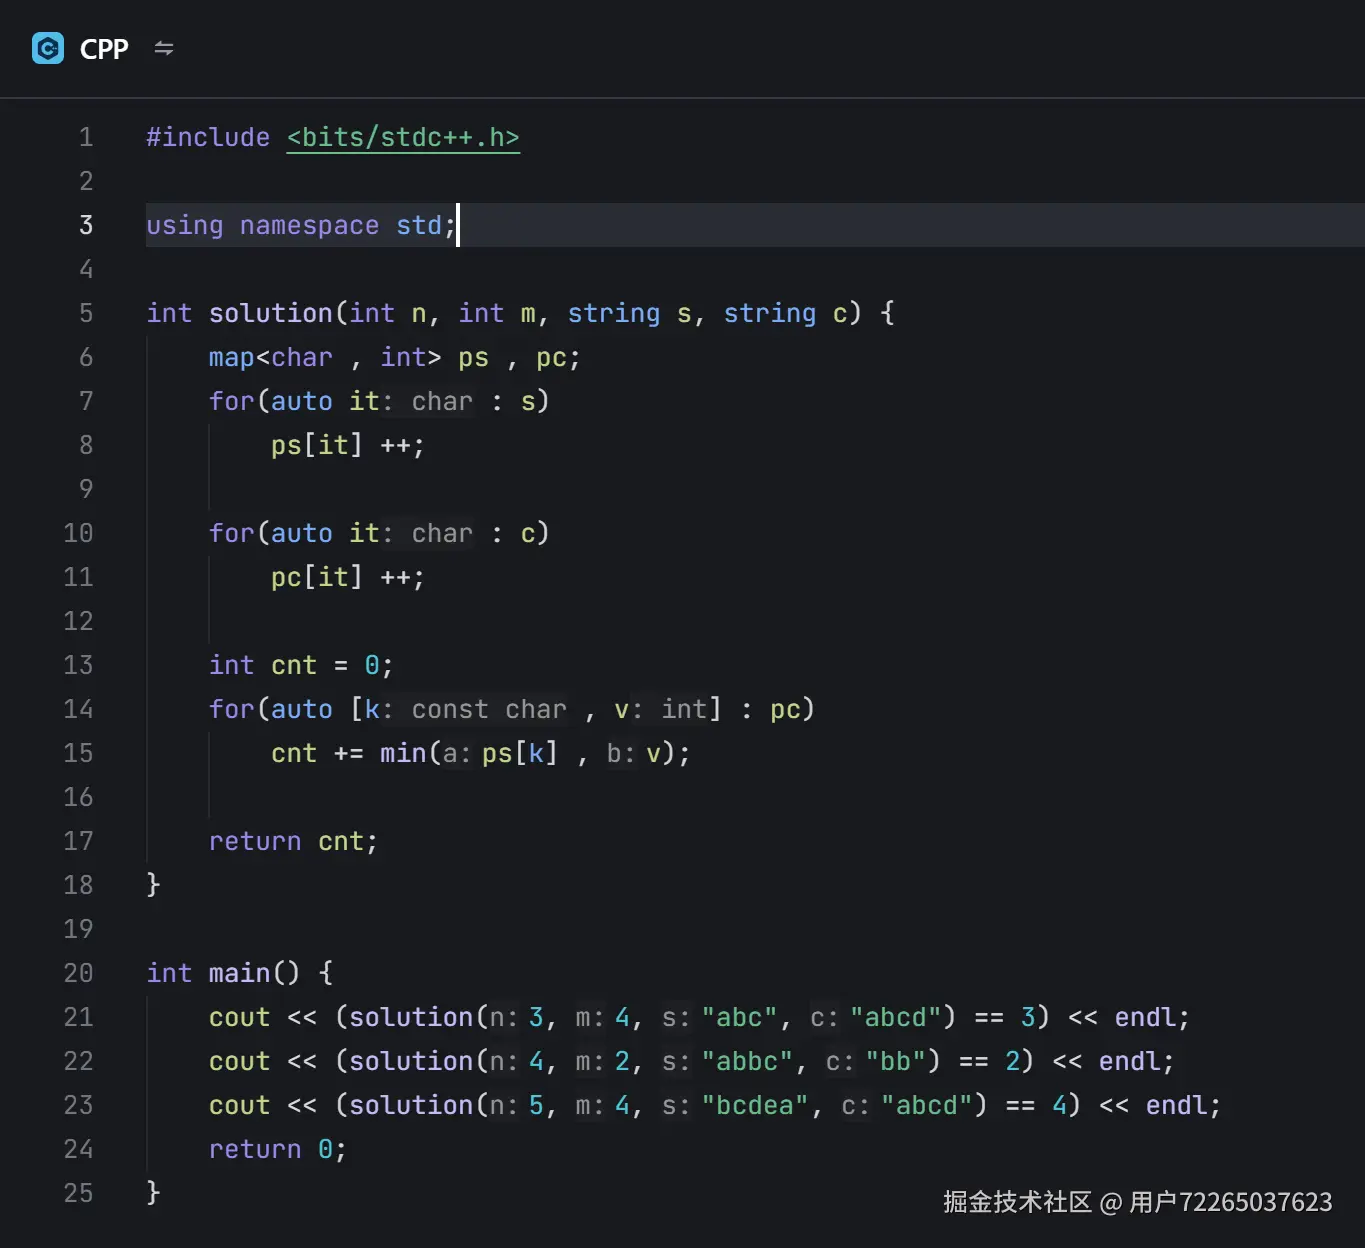Image resolution: width=1365 pixels, height=1248 pixels.
Task: Click 'map<char' on line 6
Action: pyautogui.click(x=270, y=357)
